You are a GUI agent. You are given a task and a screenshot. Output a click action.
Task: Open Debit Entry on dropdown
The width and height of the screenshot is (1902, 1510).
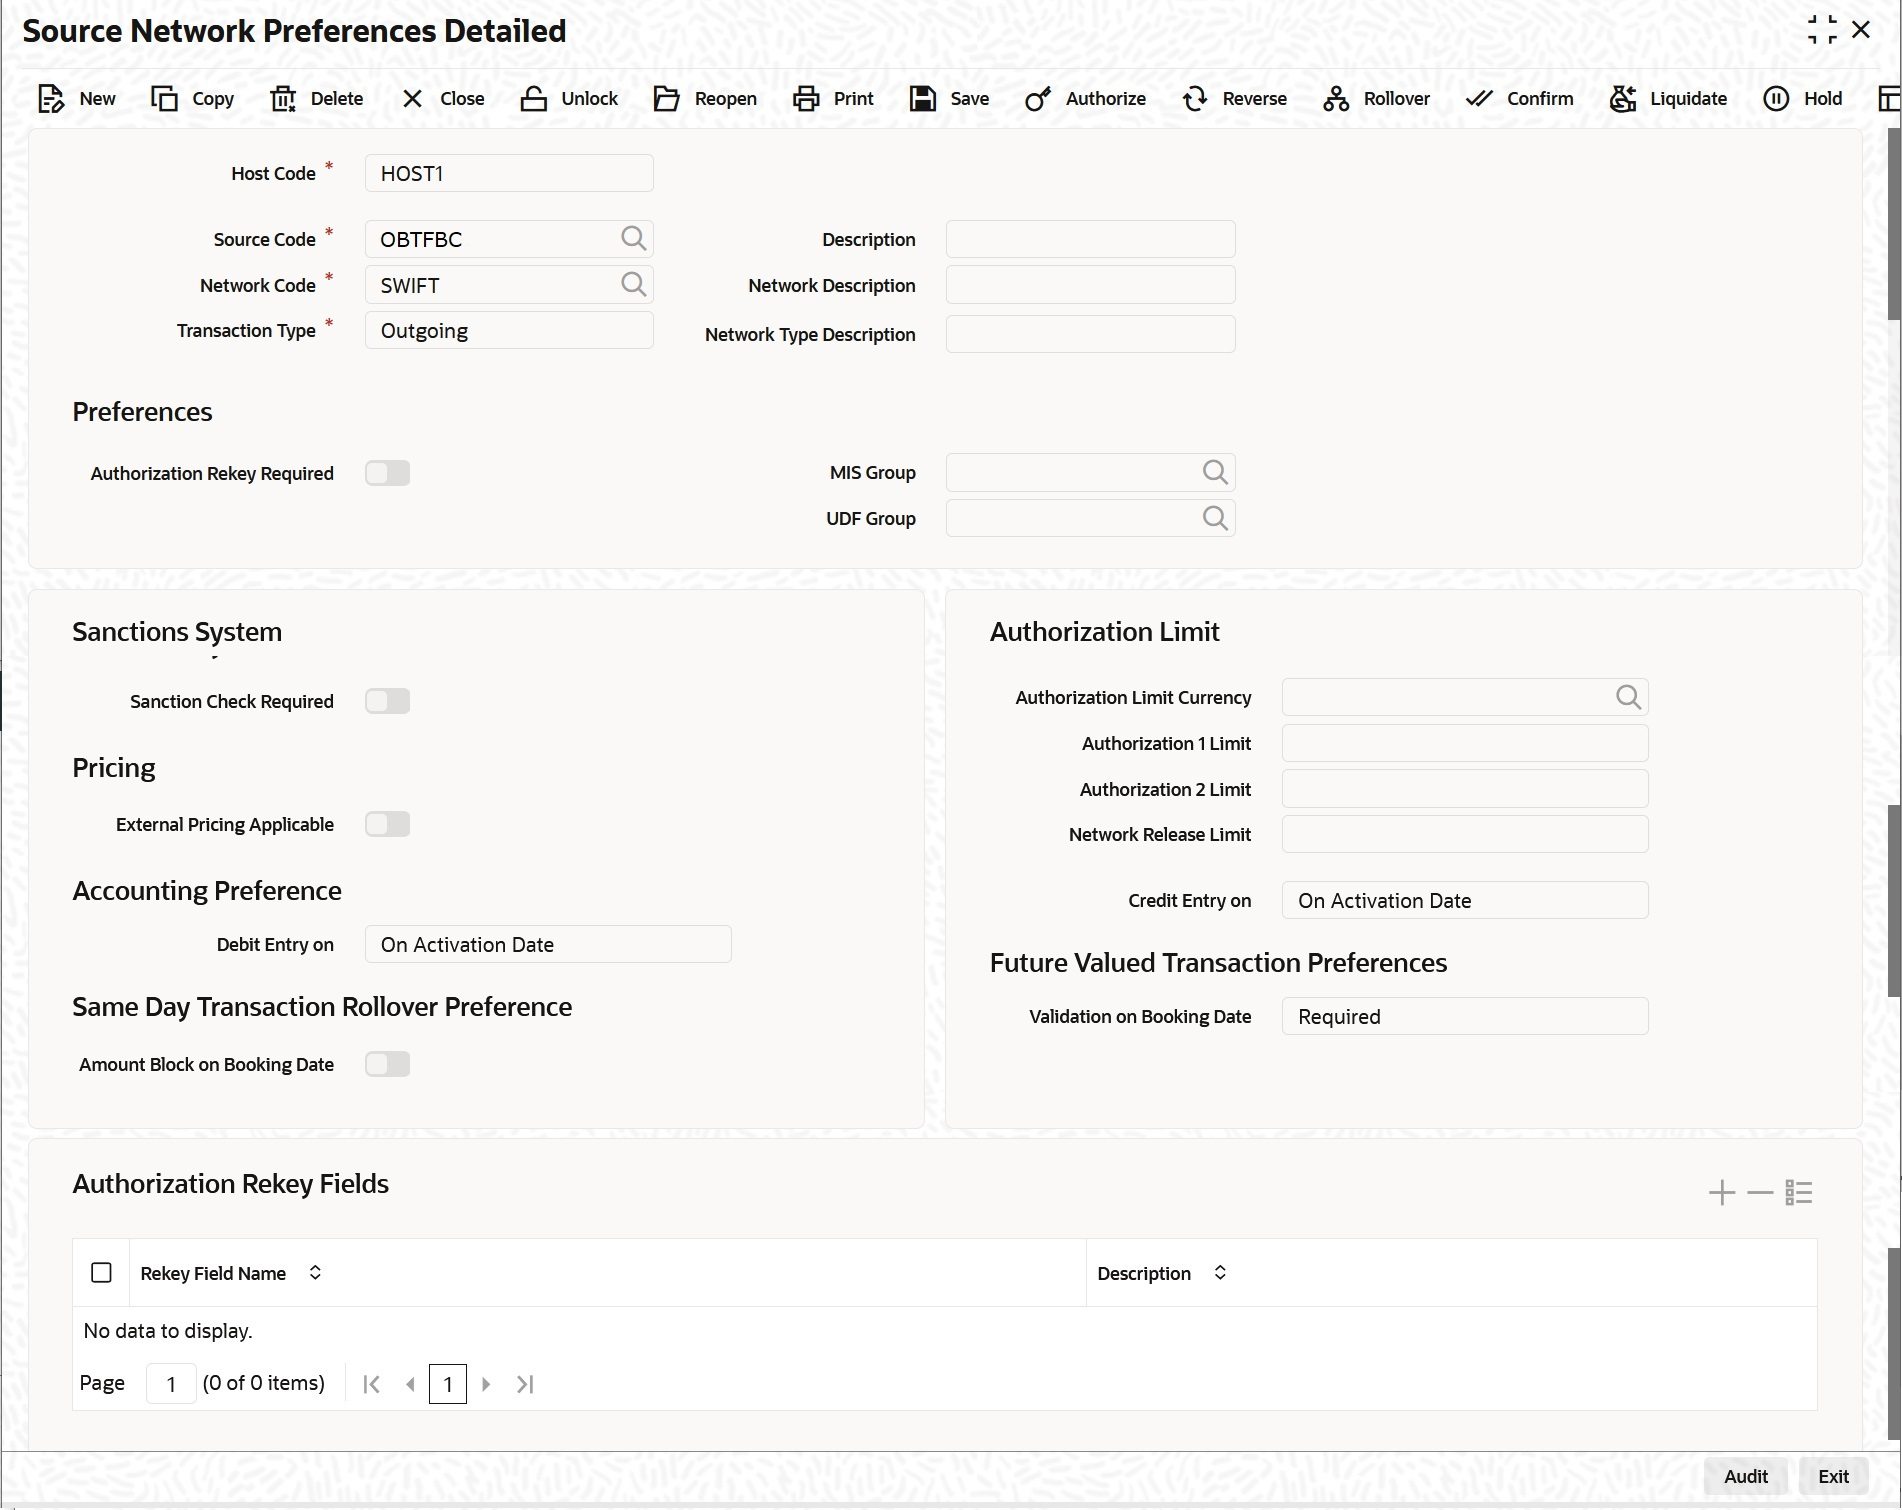pos(548,944)
